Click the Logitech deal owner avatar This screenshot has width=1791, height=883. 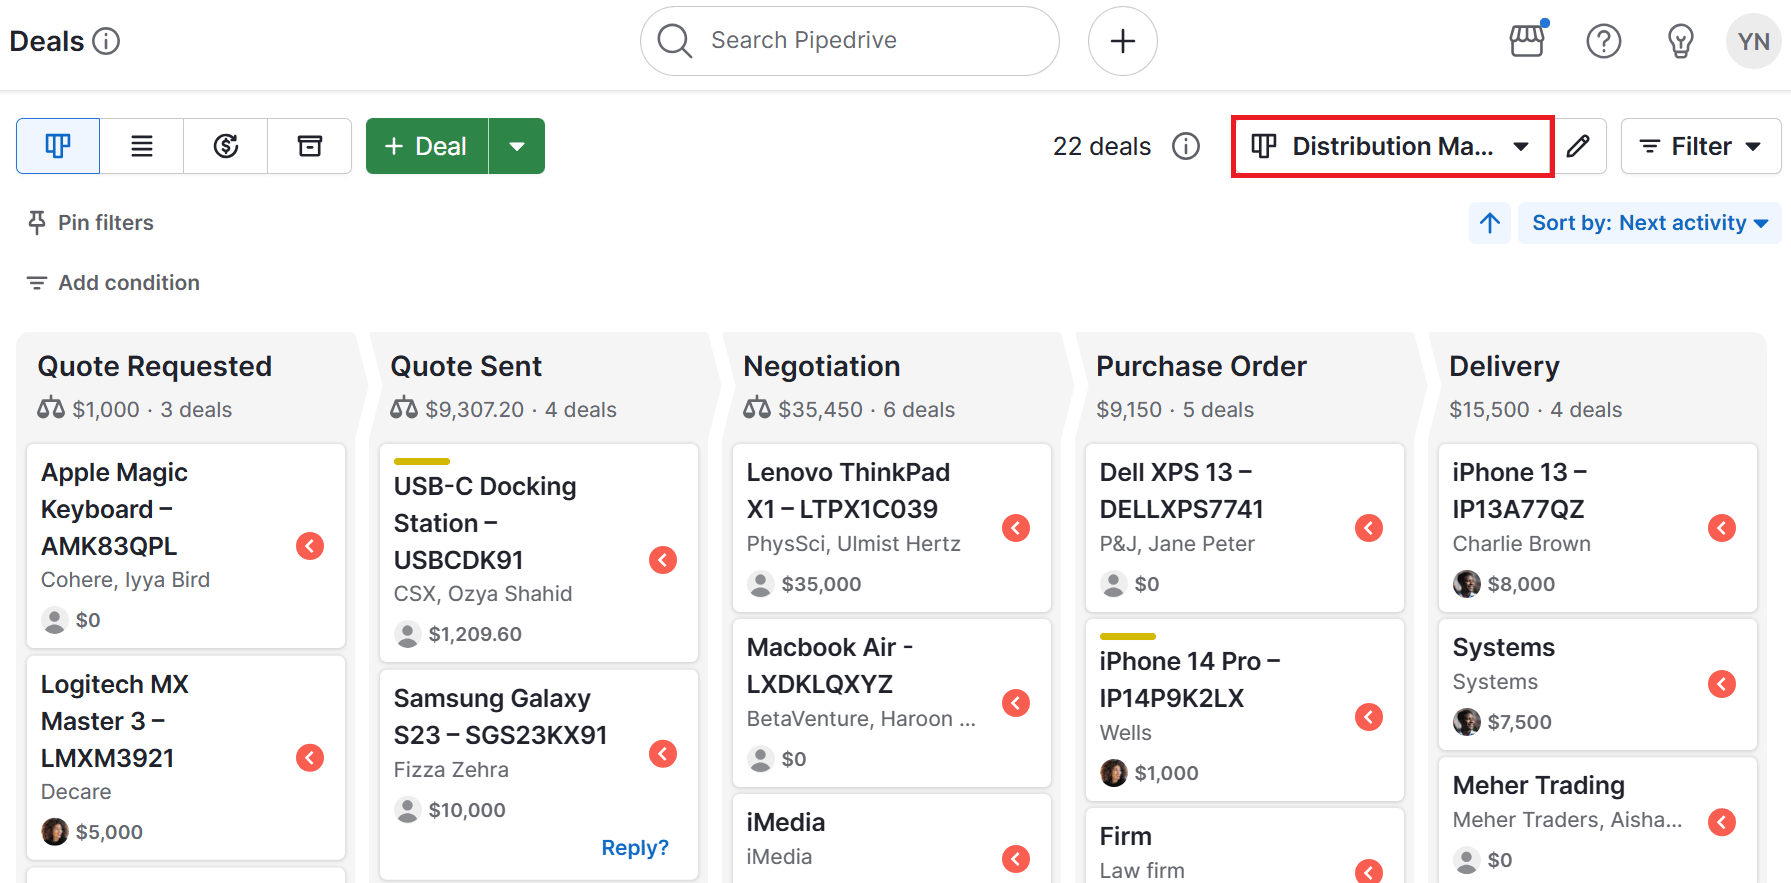point(55,831)
